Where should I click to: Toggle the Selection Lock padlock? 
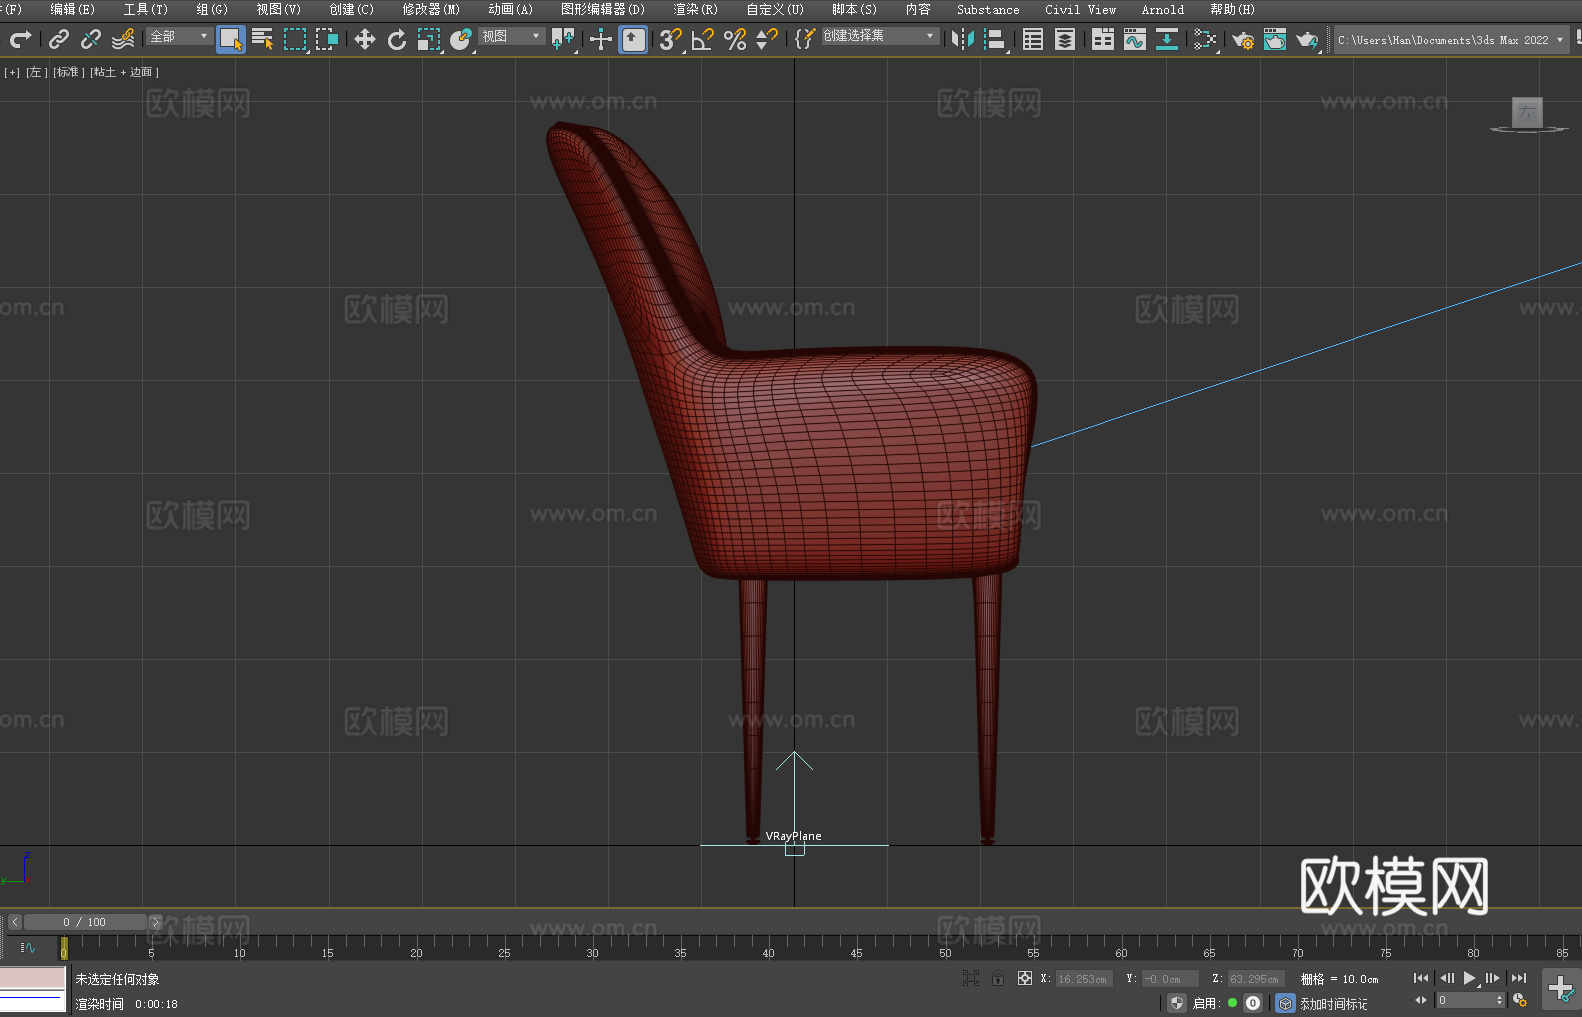tap(998, 978)
